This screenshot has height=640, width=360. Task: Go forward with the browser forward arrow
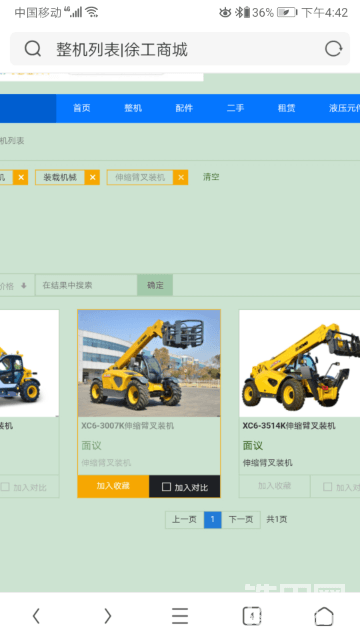(108, 616)
